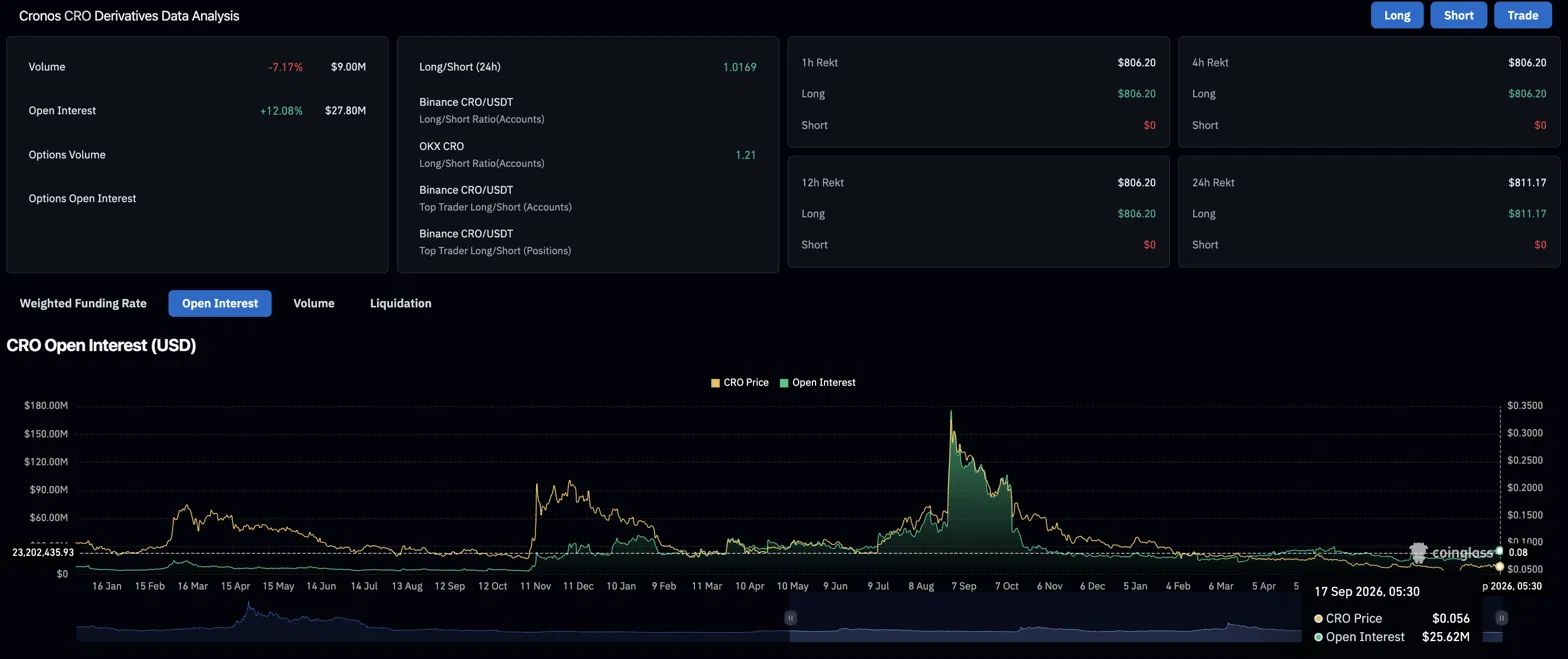This screenshot has width=1568, height=659.
Task: Click the 24h Rekt Short value $0
Action: [x=1540, y=245]
